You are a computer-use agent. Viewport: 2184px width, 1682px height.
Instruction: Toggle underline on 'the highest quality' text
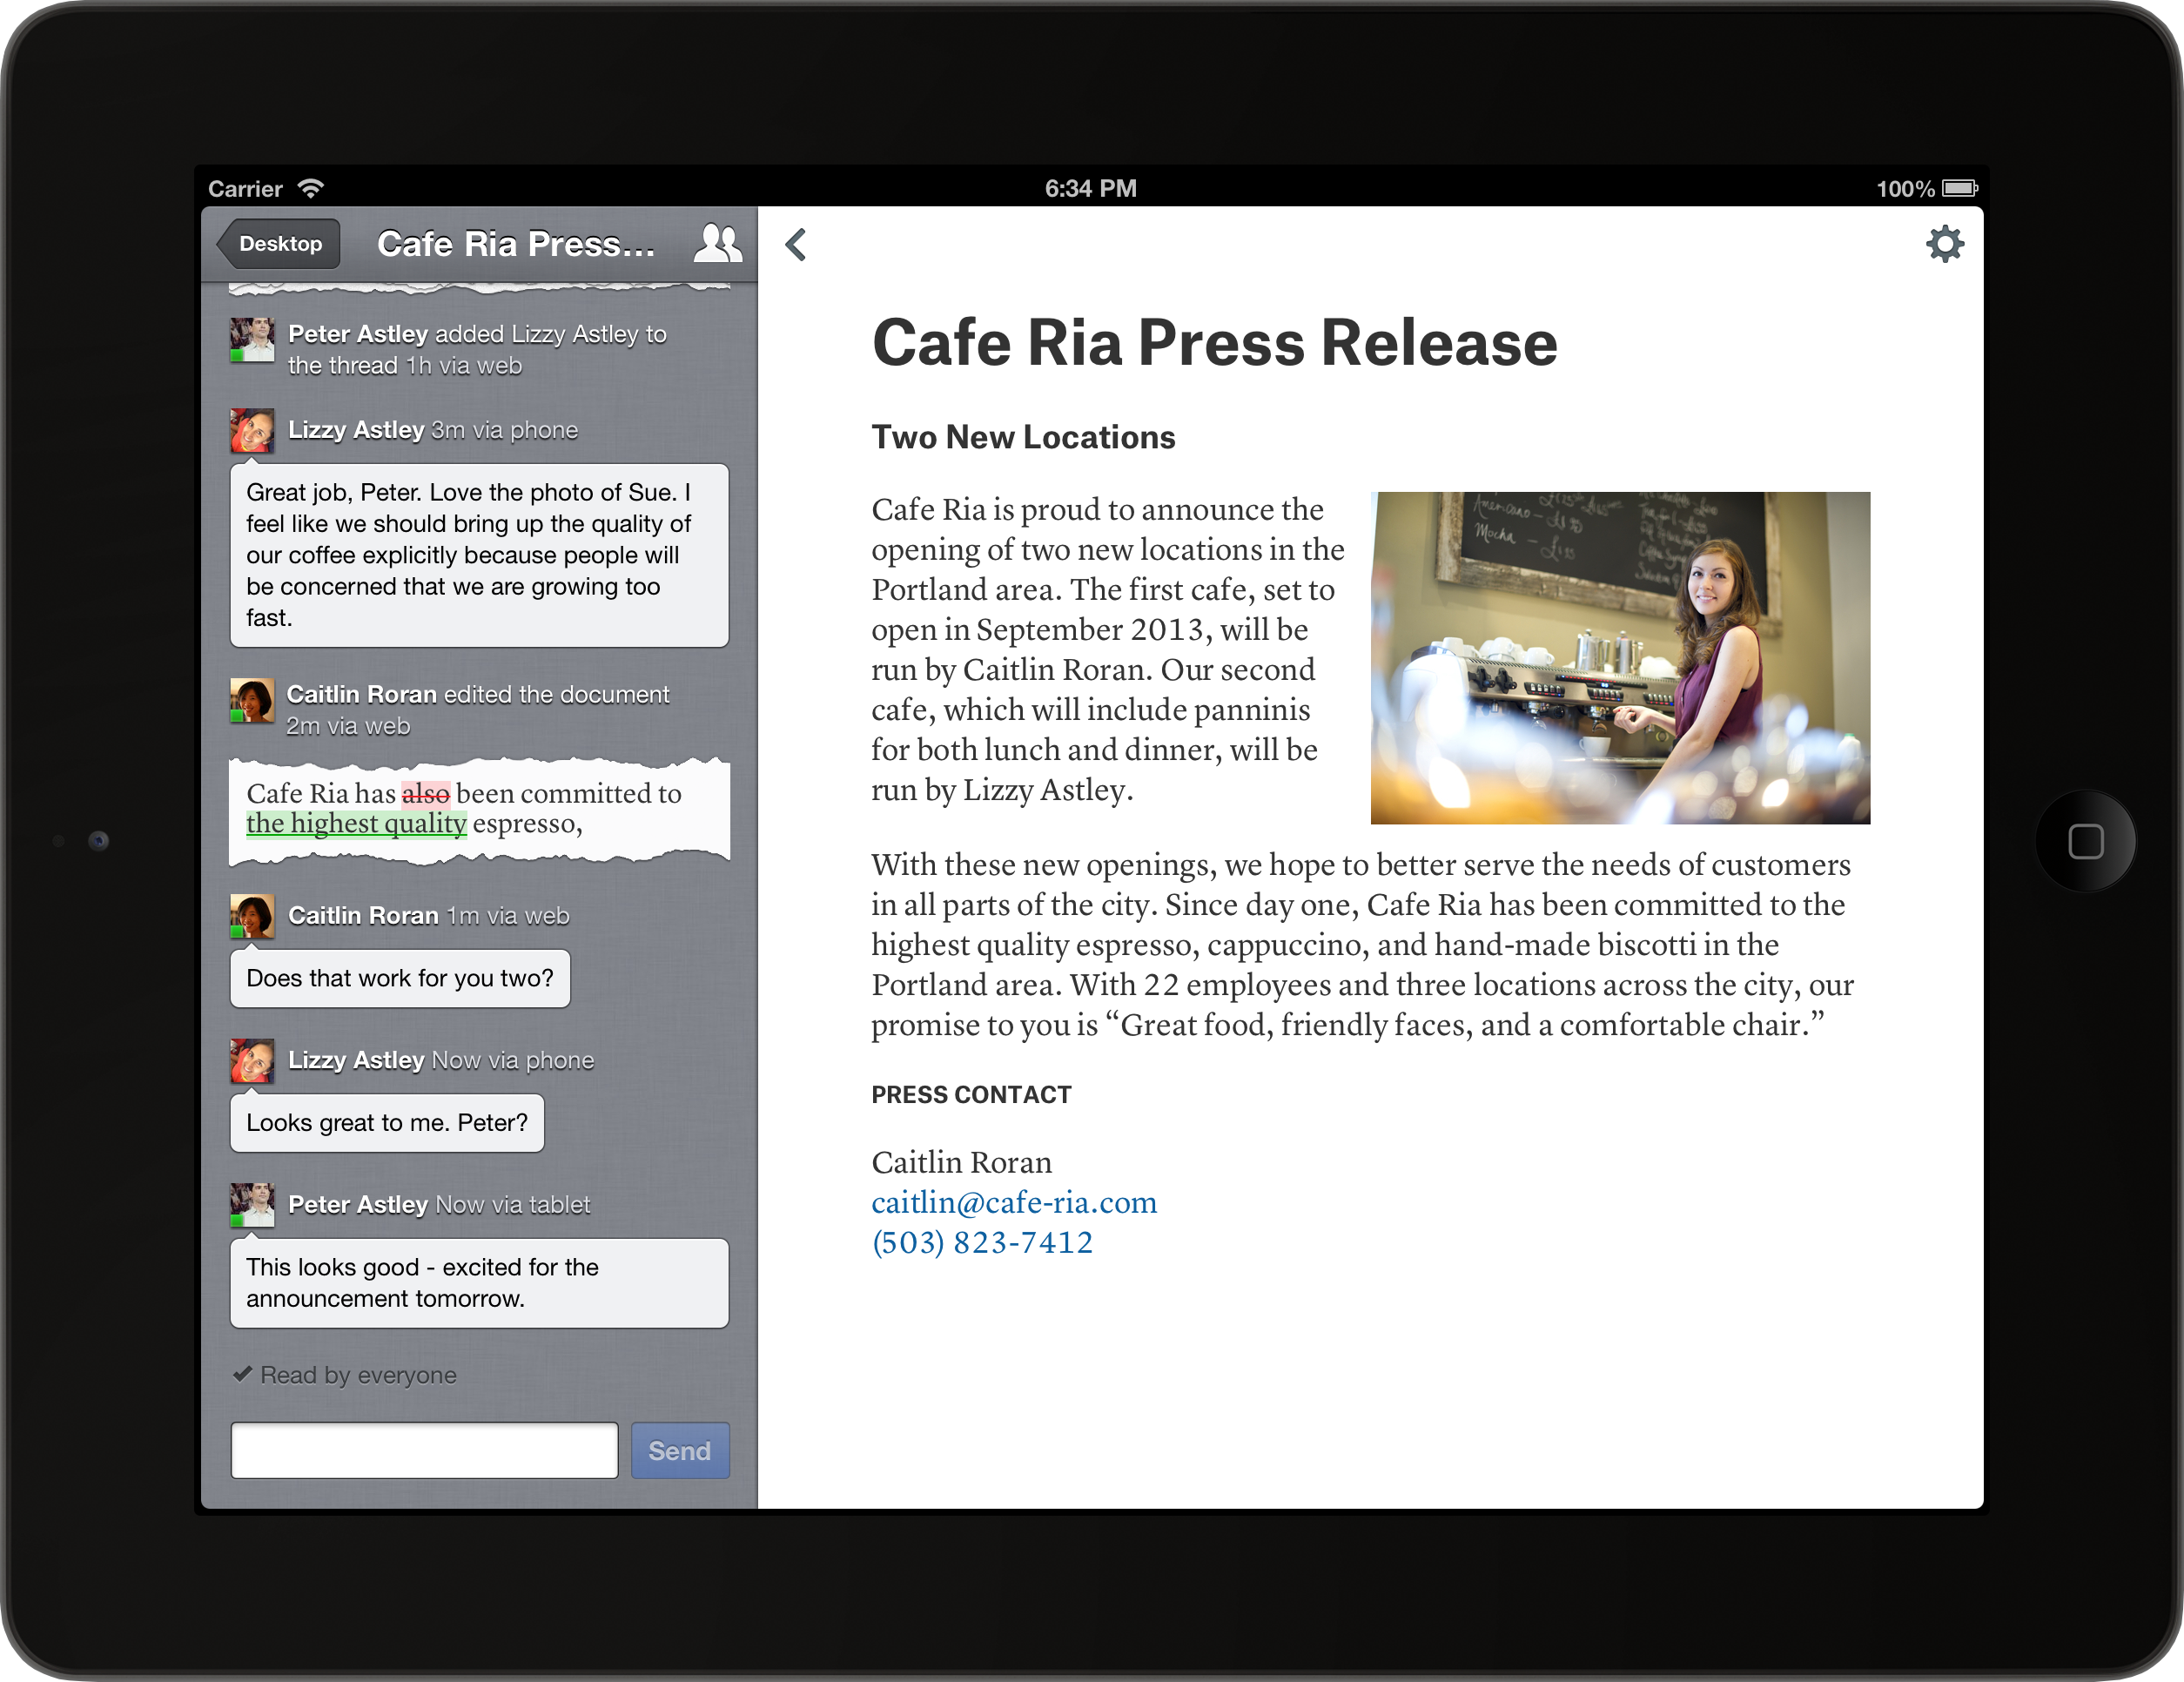tap(345, 822)
